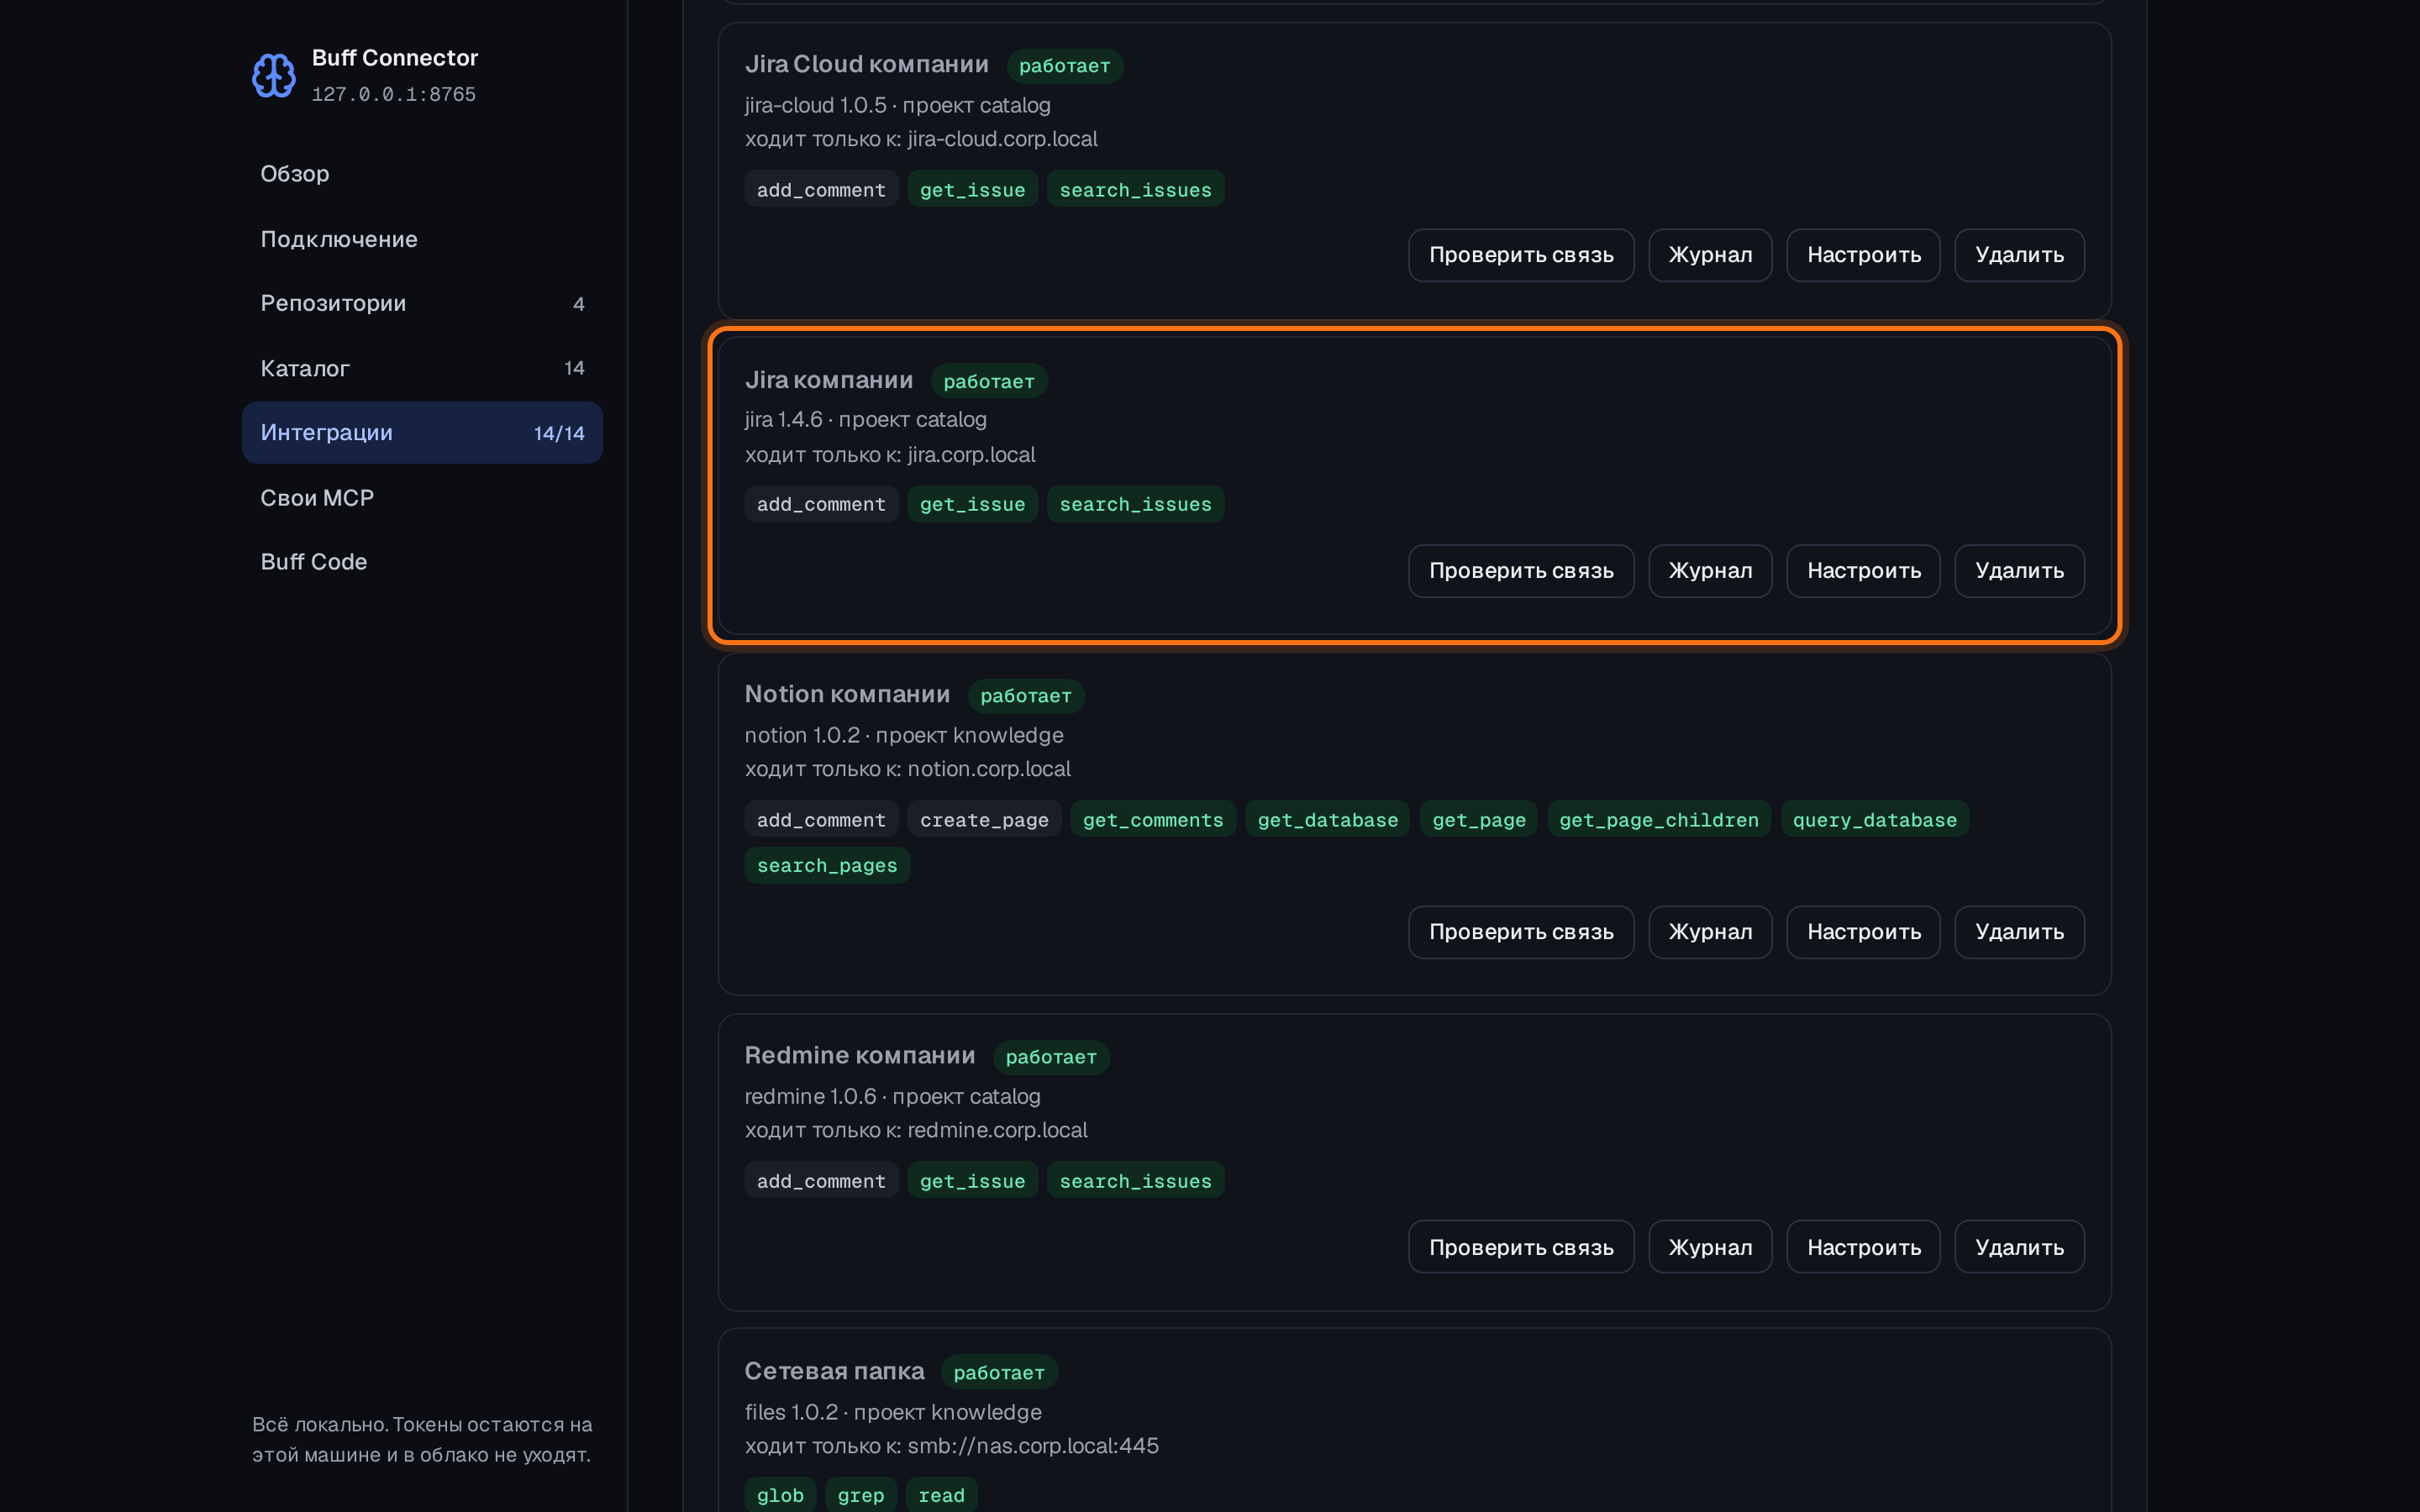Click the read tag in Сетевая папка
The width and height of the screenshot is (2420, 1512).
pos(941,1495)
